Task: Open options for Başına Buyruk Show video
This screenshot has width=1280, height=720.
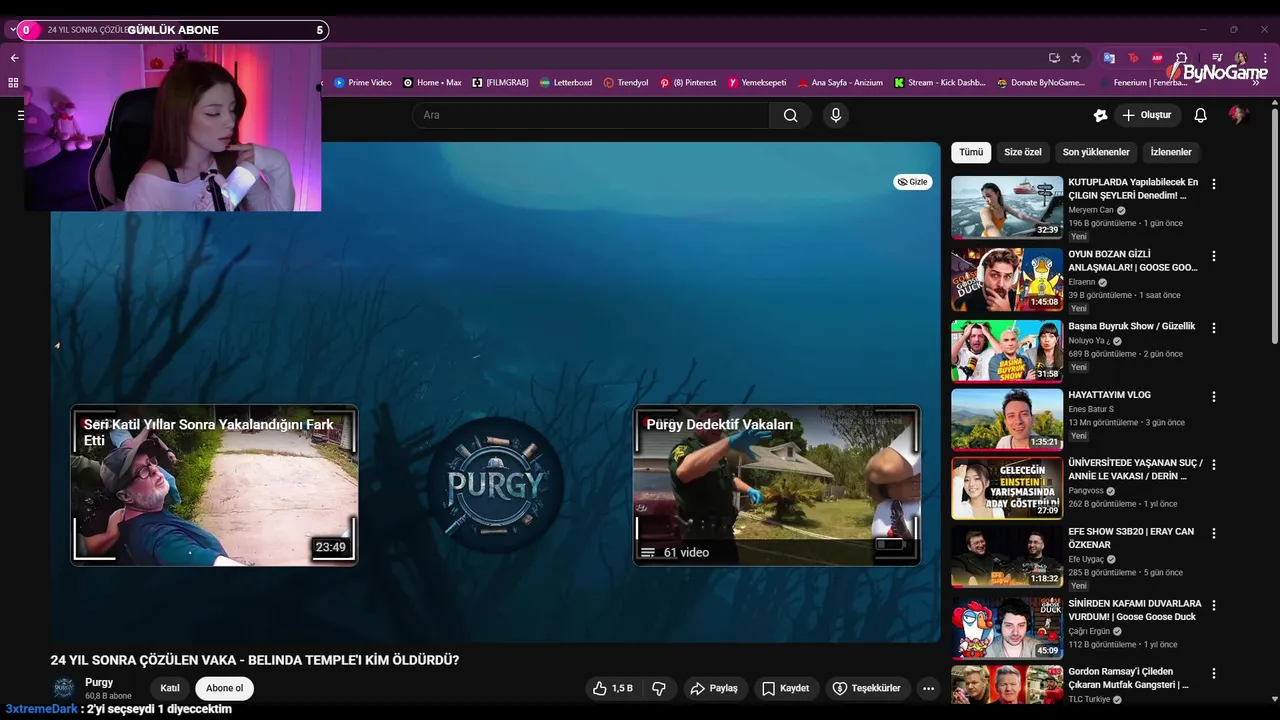Action: (1214, 328)
